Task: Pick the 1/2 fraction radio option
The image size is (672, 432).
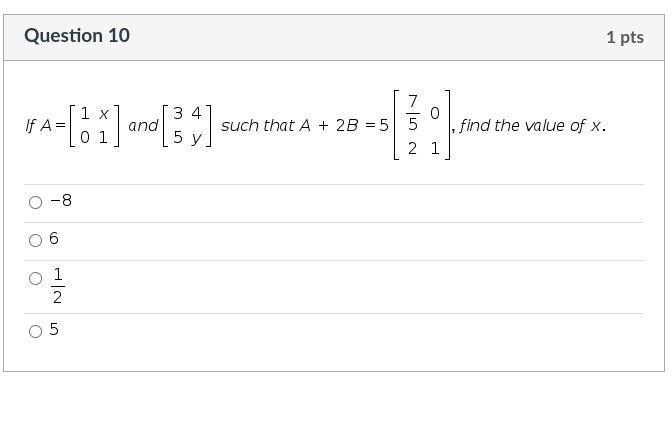Action: [36, 279]
